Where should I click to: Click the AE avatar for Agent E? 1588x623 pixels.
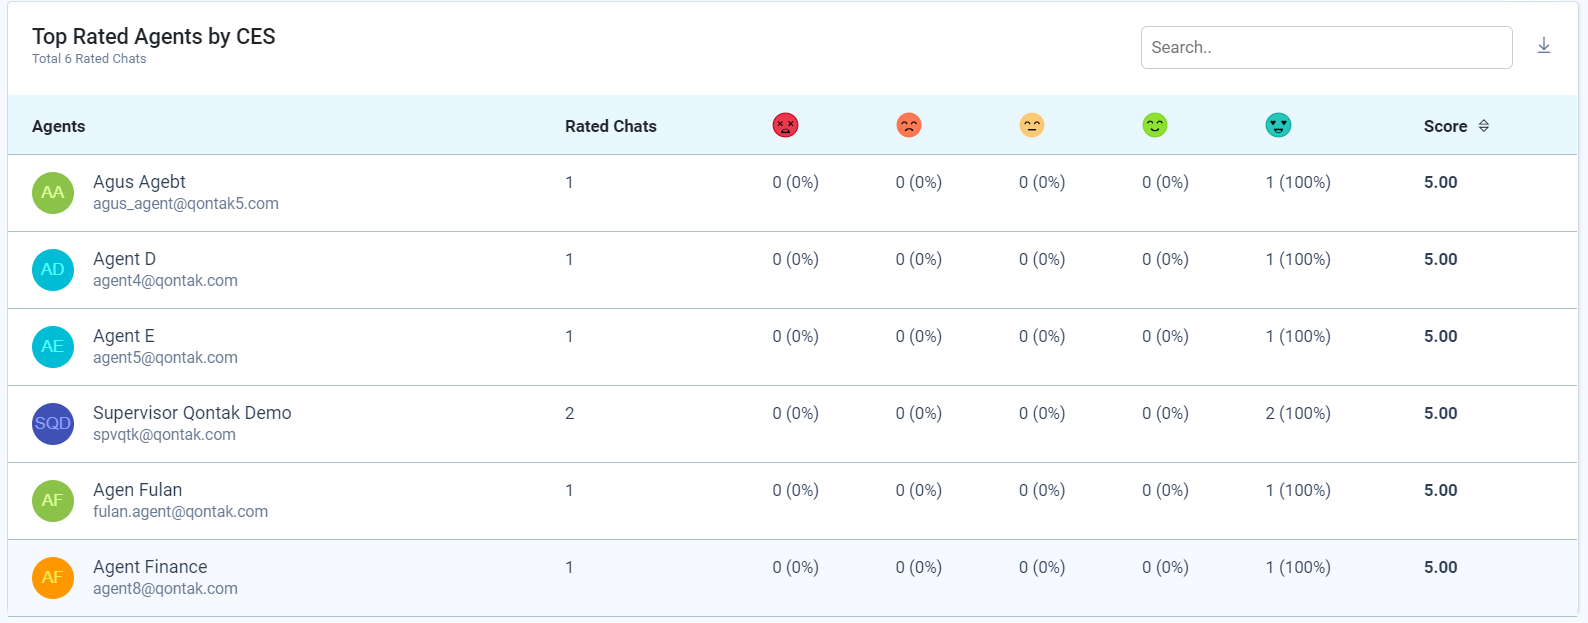(x=53, y=347)
